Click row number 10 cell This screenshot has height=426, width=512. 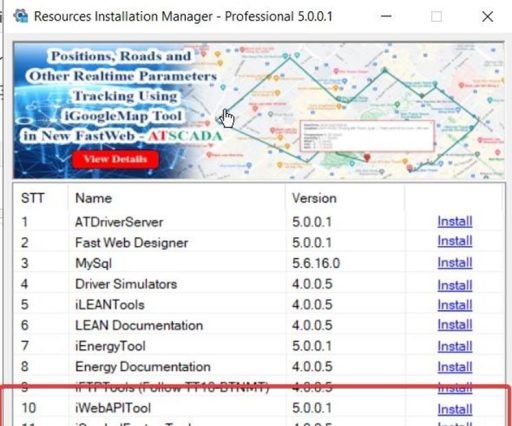pos(28,408)
